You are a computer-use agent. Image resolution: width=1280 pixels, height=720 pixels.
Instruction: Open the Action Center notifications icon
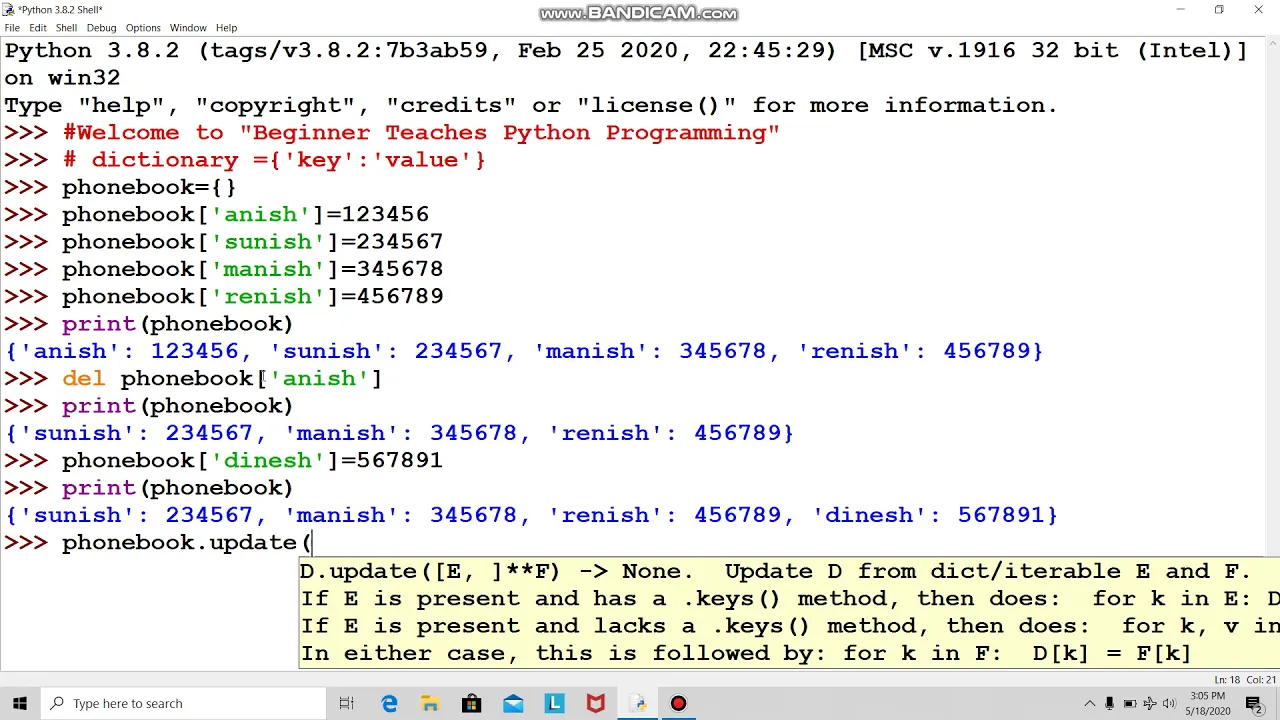[x=1254, y=703]
